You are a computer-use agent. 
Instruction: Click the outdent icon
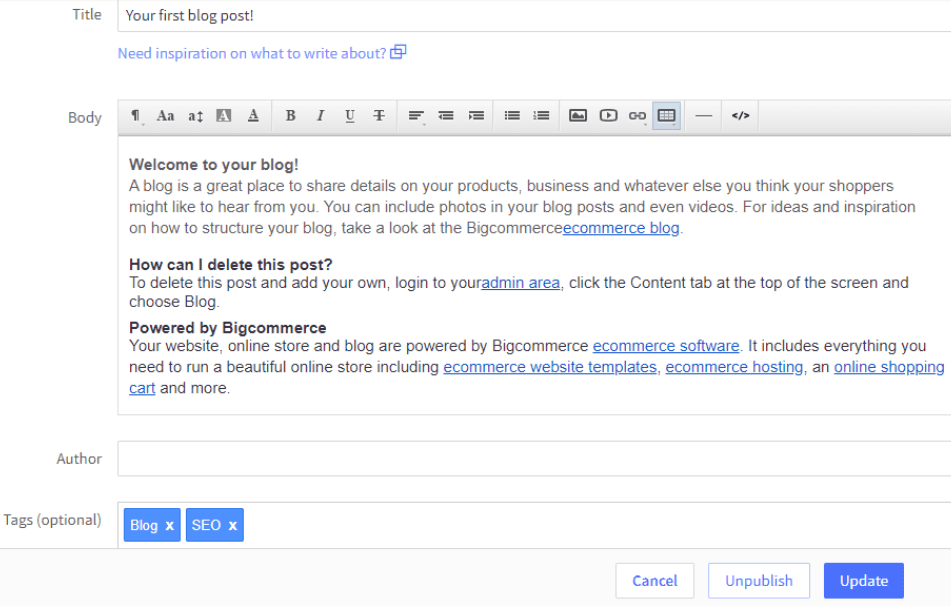pos(446,115)
